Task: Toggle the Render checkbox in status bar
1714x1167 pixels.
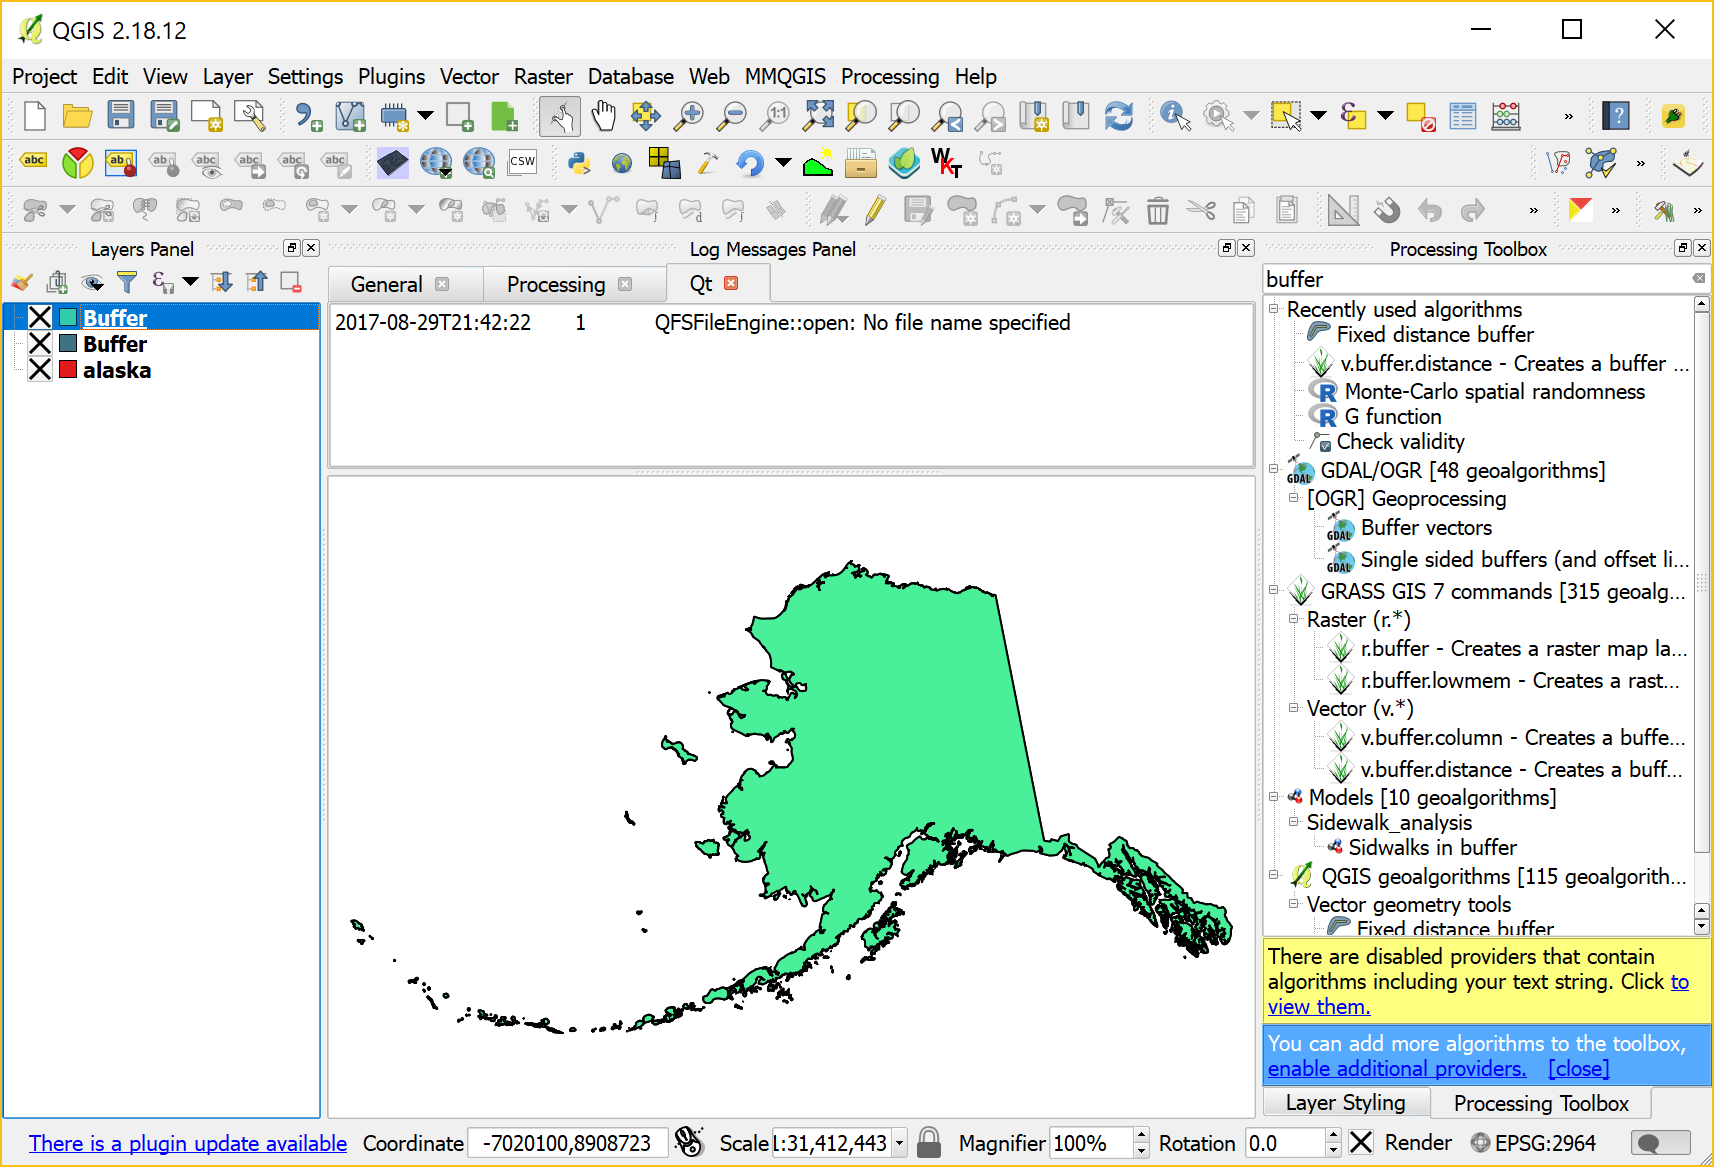Action: click(1361, 1143)
